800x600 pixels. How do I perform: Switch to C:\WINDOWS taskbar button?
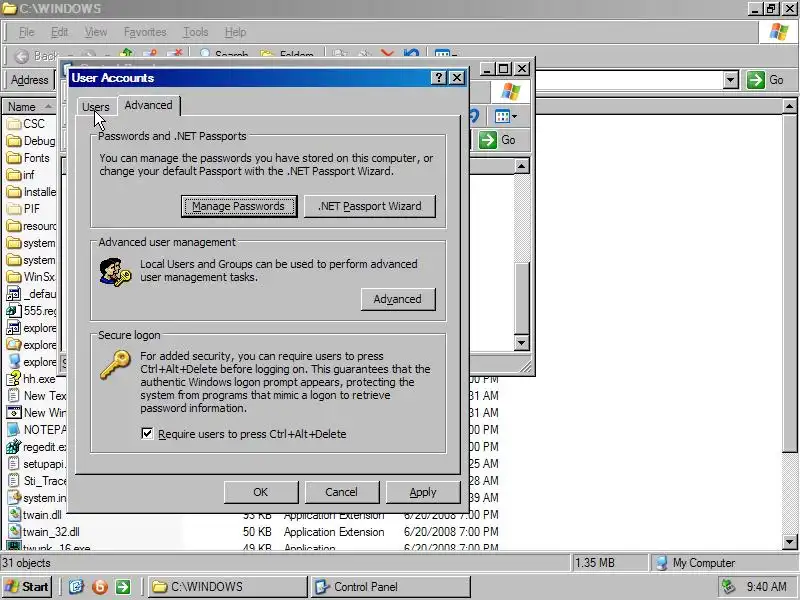point(228,587)
